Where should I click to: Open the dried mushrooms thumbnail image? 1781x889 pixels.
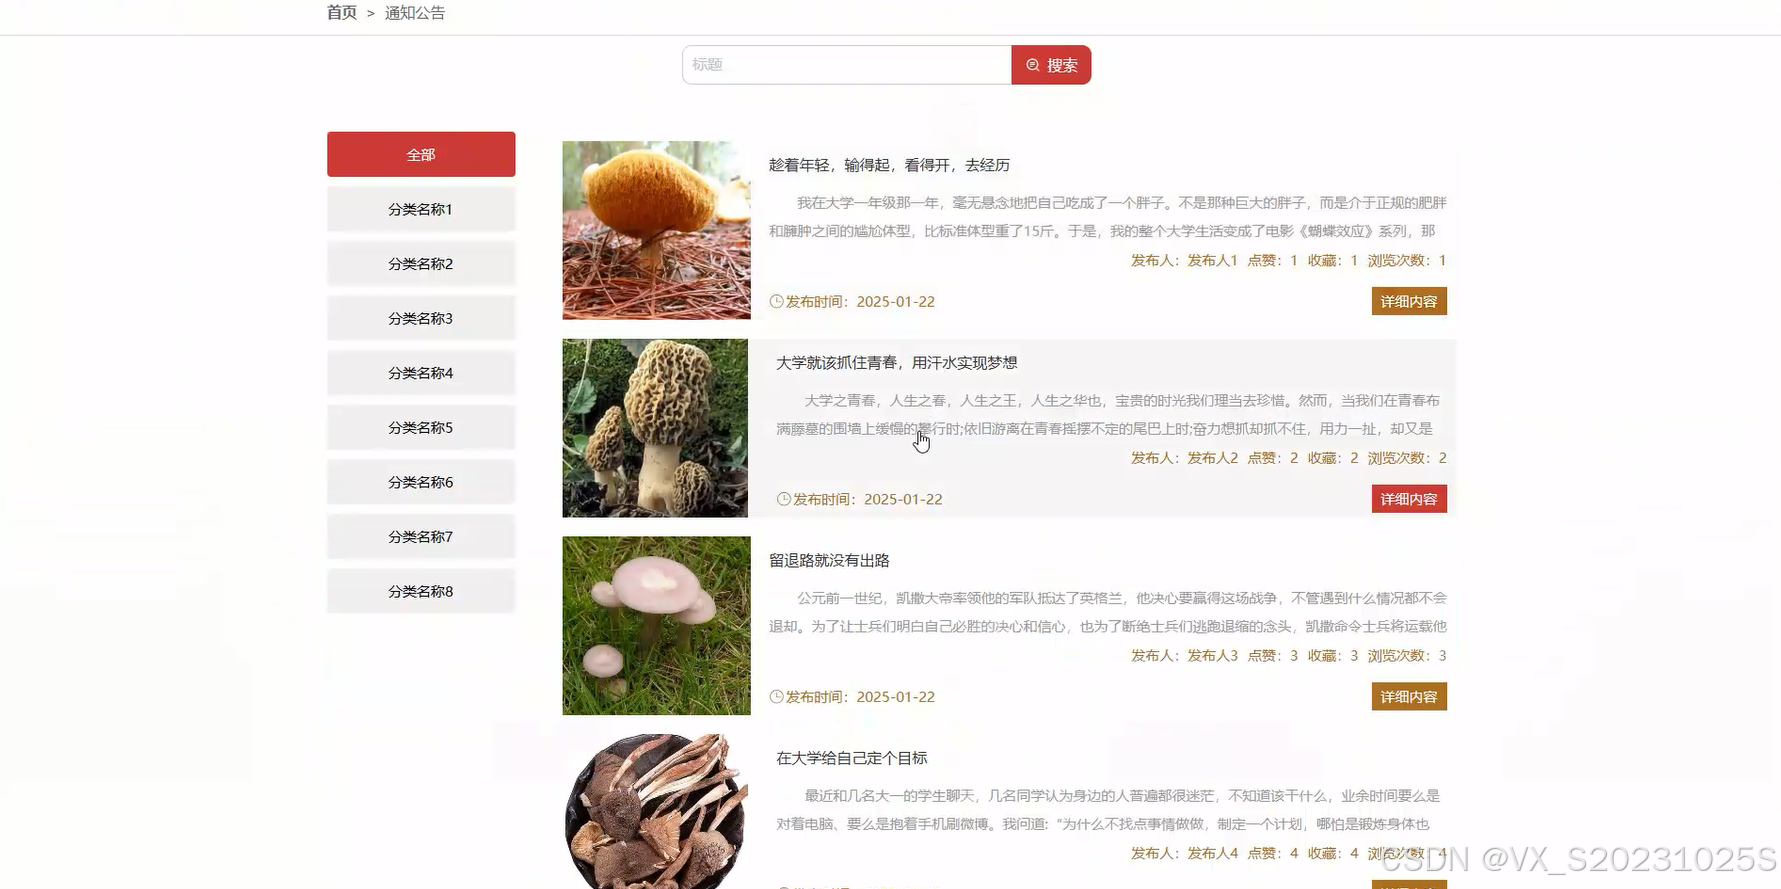(x=656, y=811)
